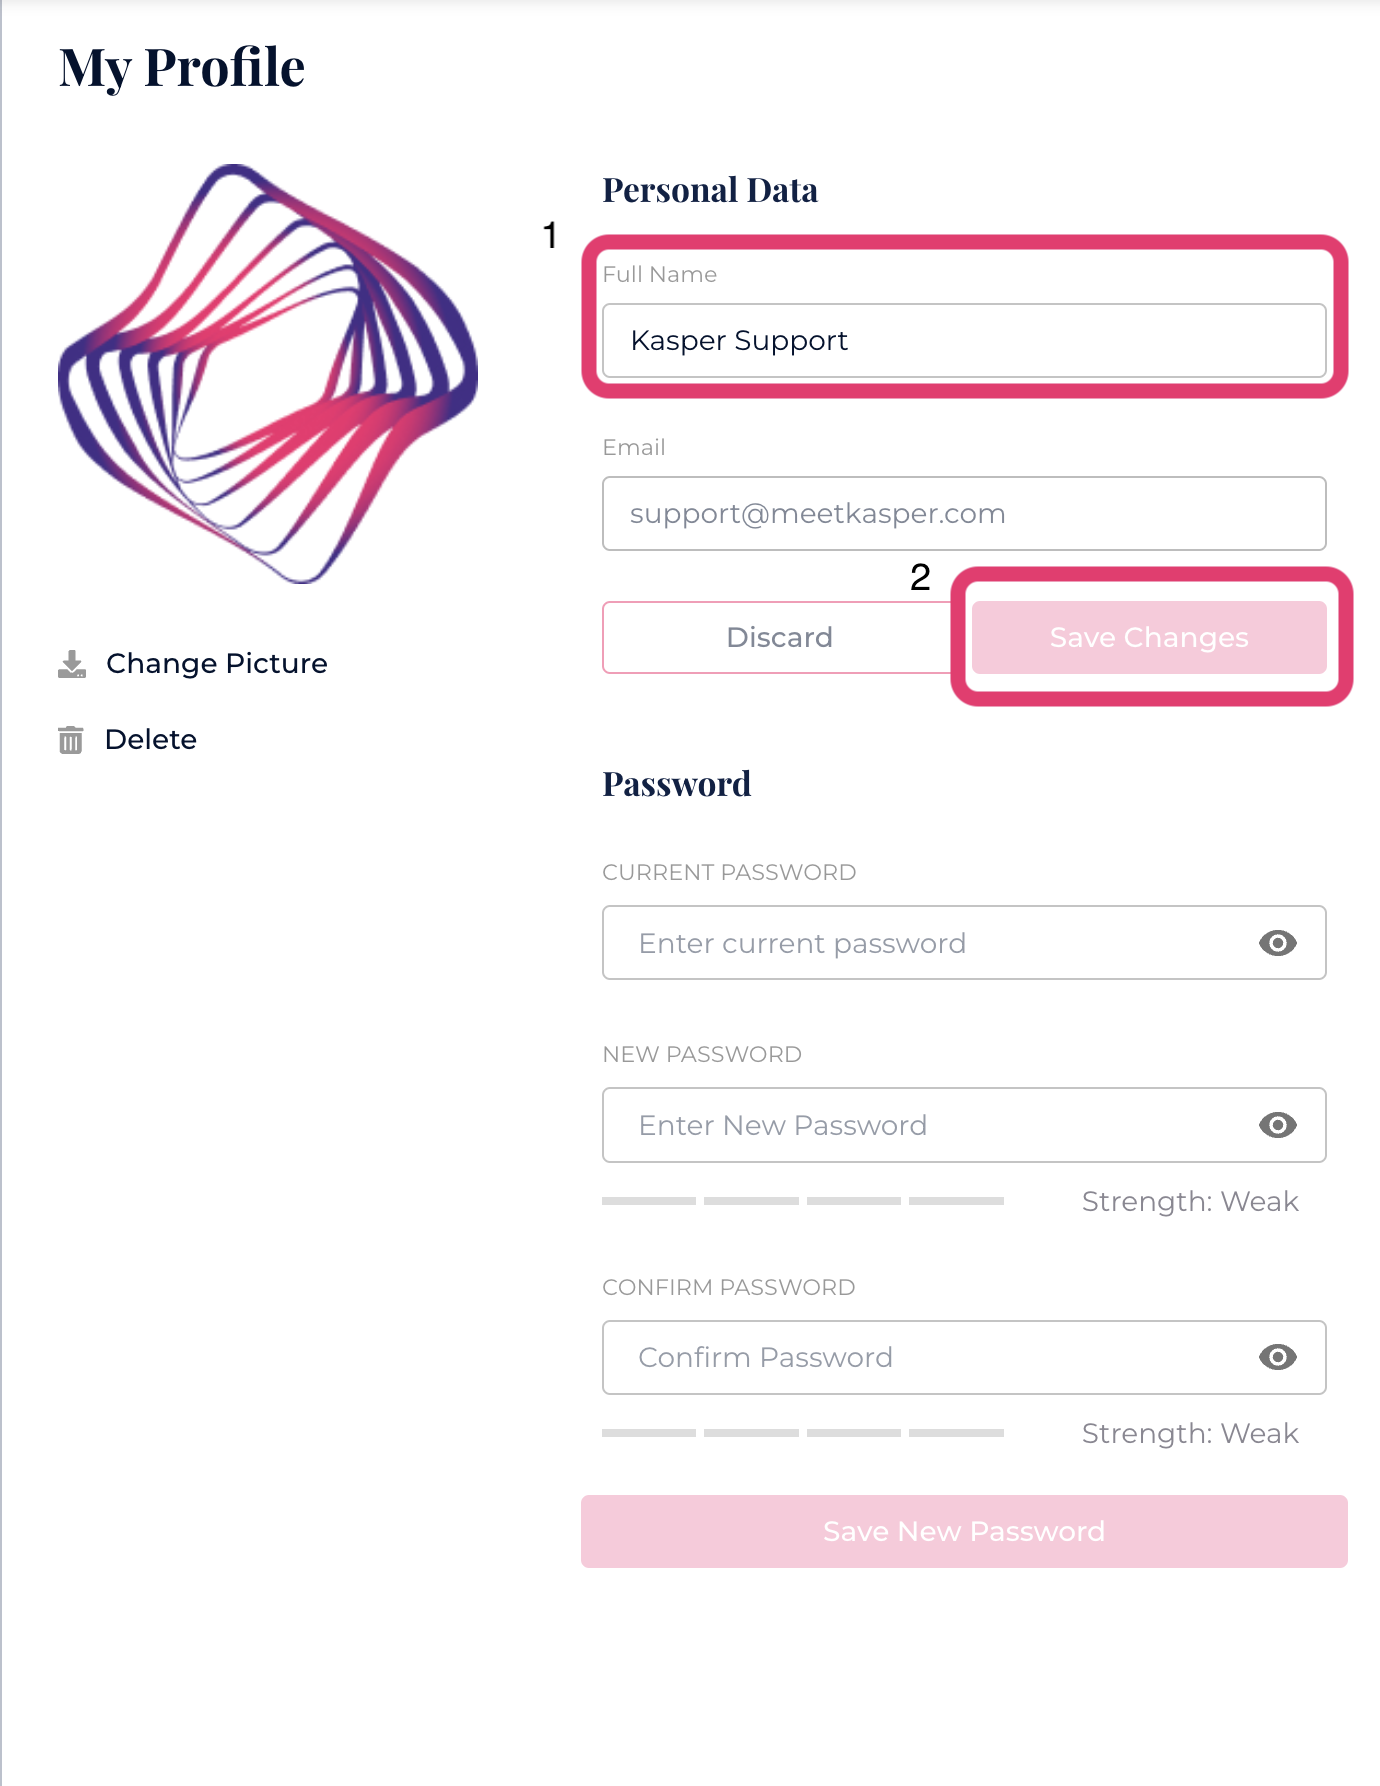Image resolution: width=1380 pixels, height=1786 pixels.
Task: Click the profile picture logo image
Action: (268, 374)
